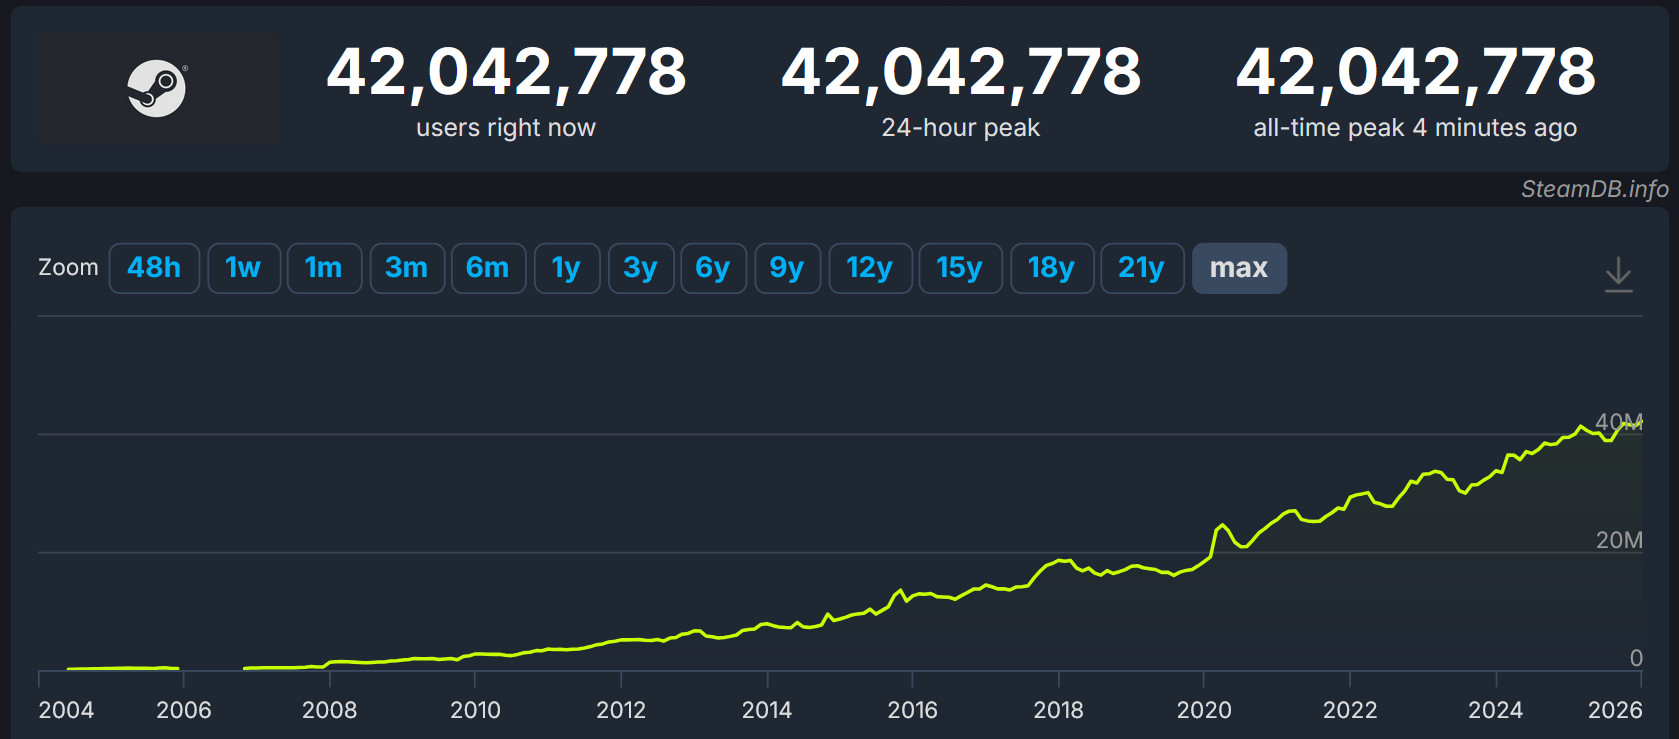Click the 2004 x-axis label
The width and height of the screenshot is (1679, 739).
click(66, 710)
